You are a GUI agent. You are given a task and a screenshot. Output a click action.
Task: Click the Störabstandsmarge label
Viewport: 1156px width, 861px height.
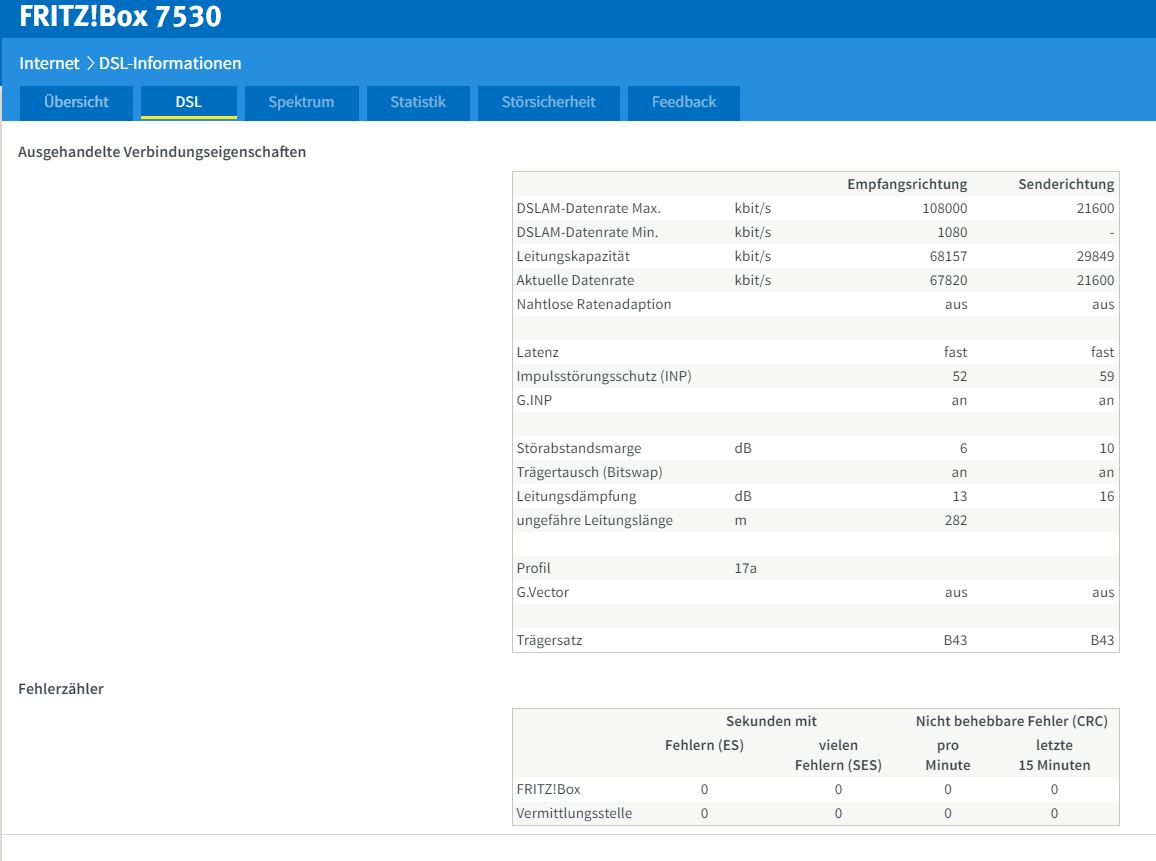(579, 448)
